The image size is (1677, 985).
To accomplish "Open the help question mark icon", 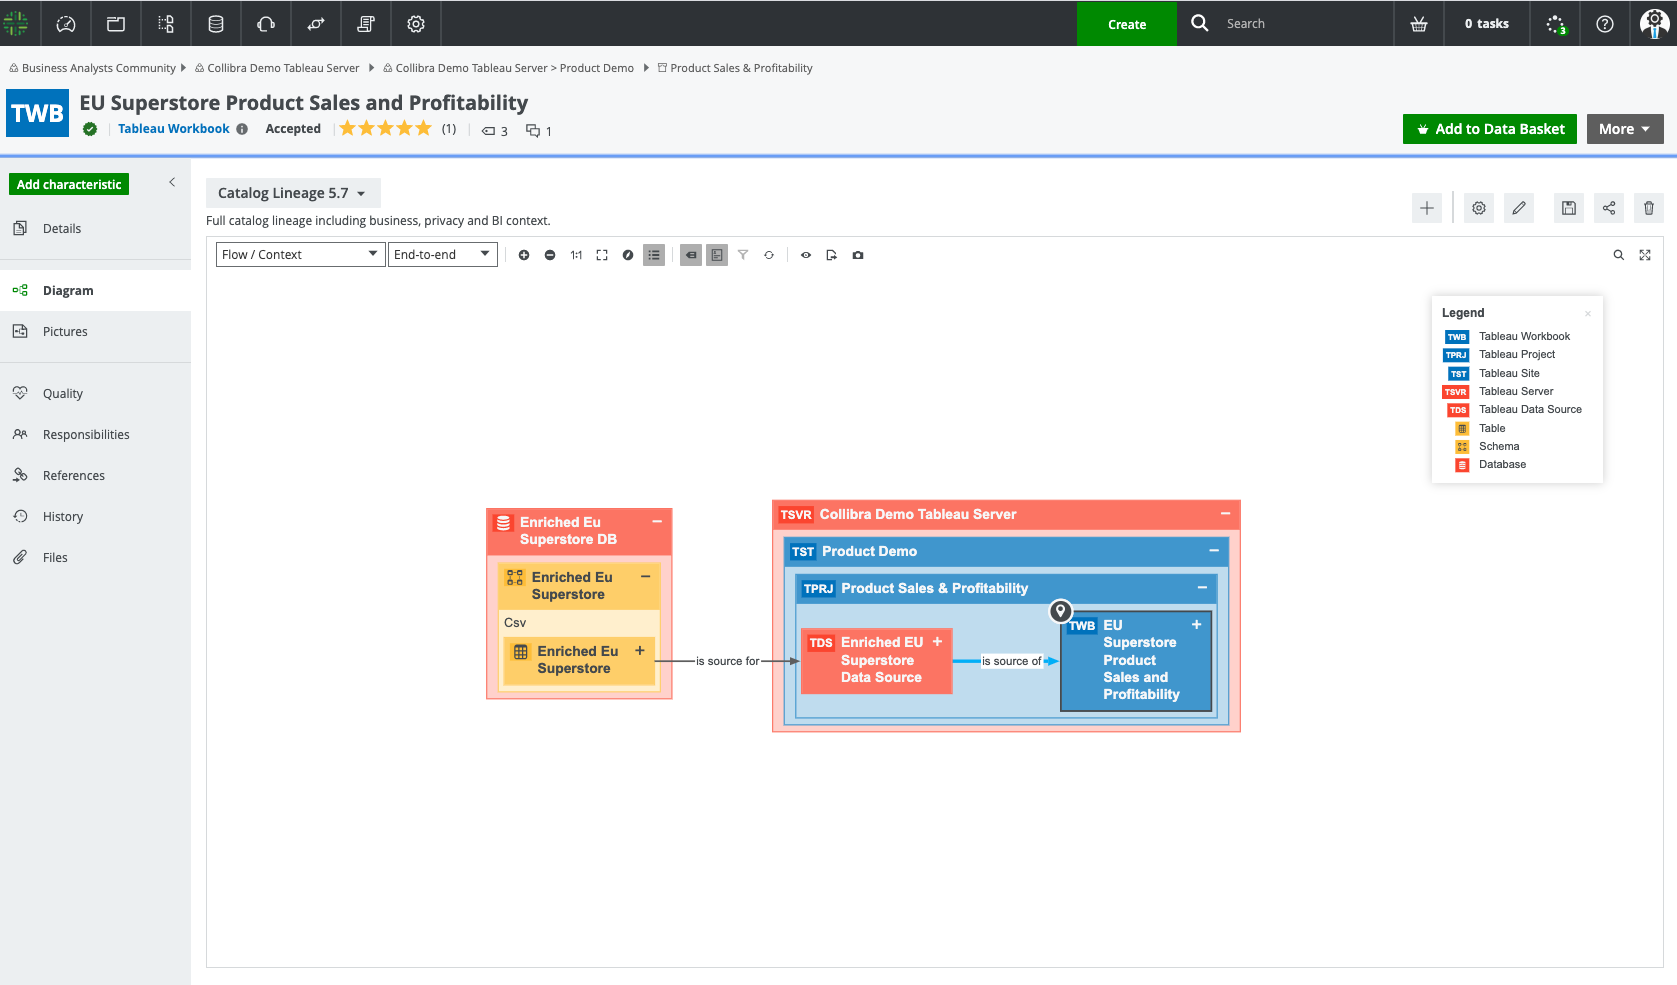I will 1605,24.
